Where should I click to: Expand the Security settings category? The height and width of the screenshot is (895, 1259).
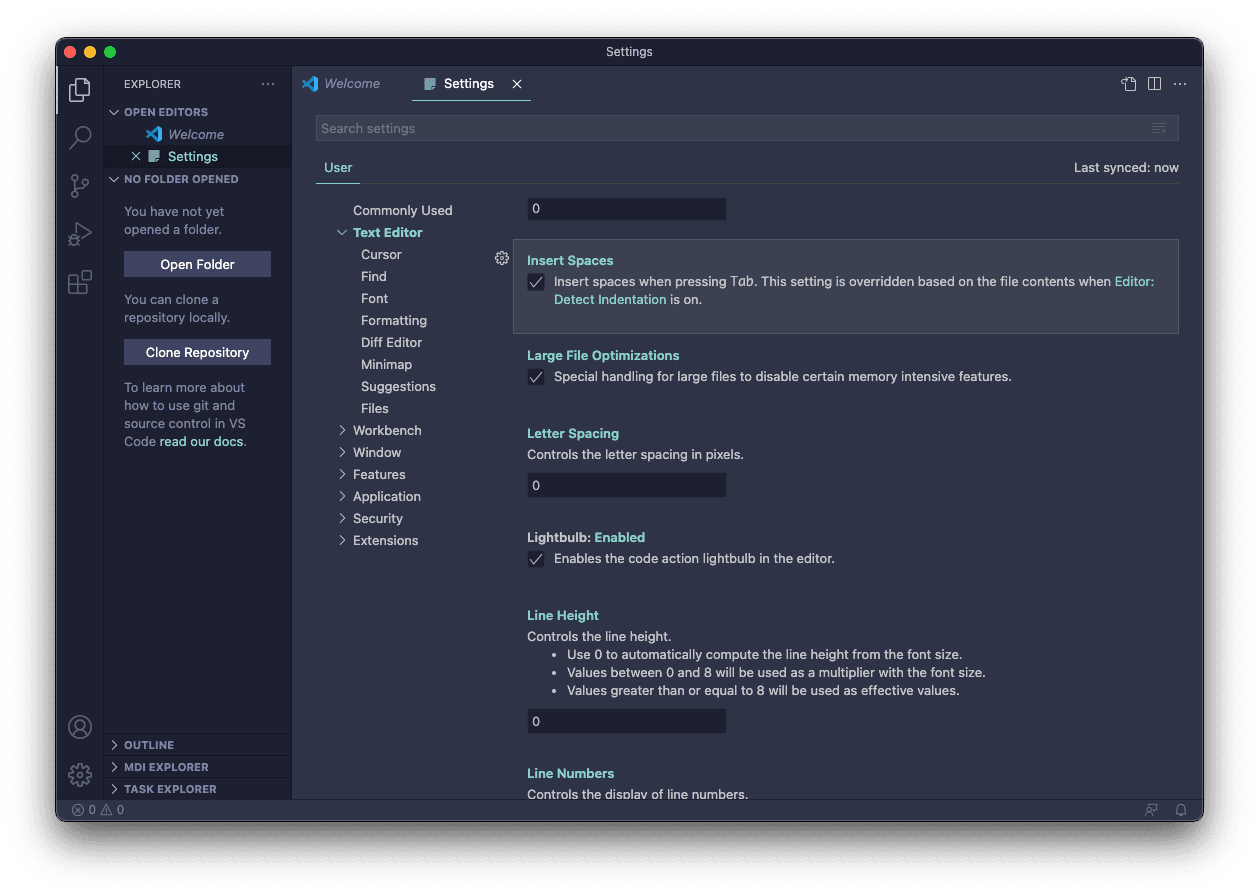(x=342, y=518)
